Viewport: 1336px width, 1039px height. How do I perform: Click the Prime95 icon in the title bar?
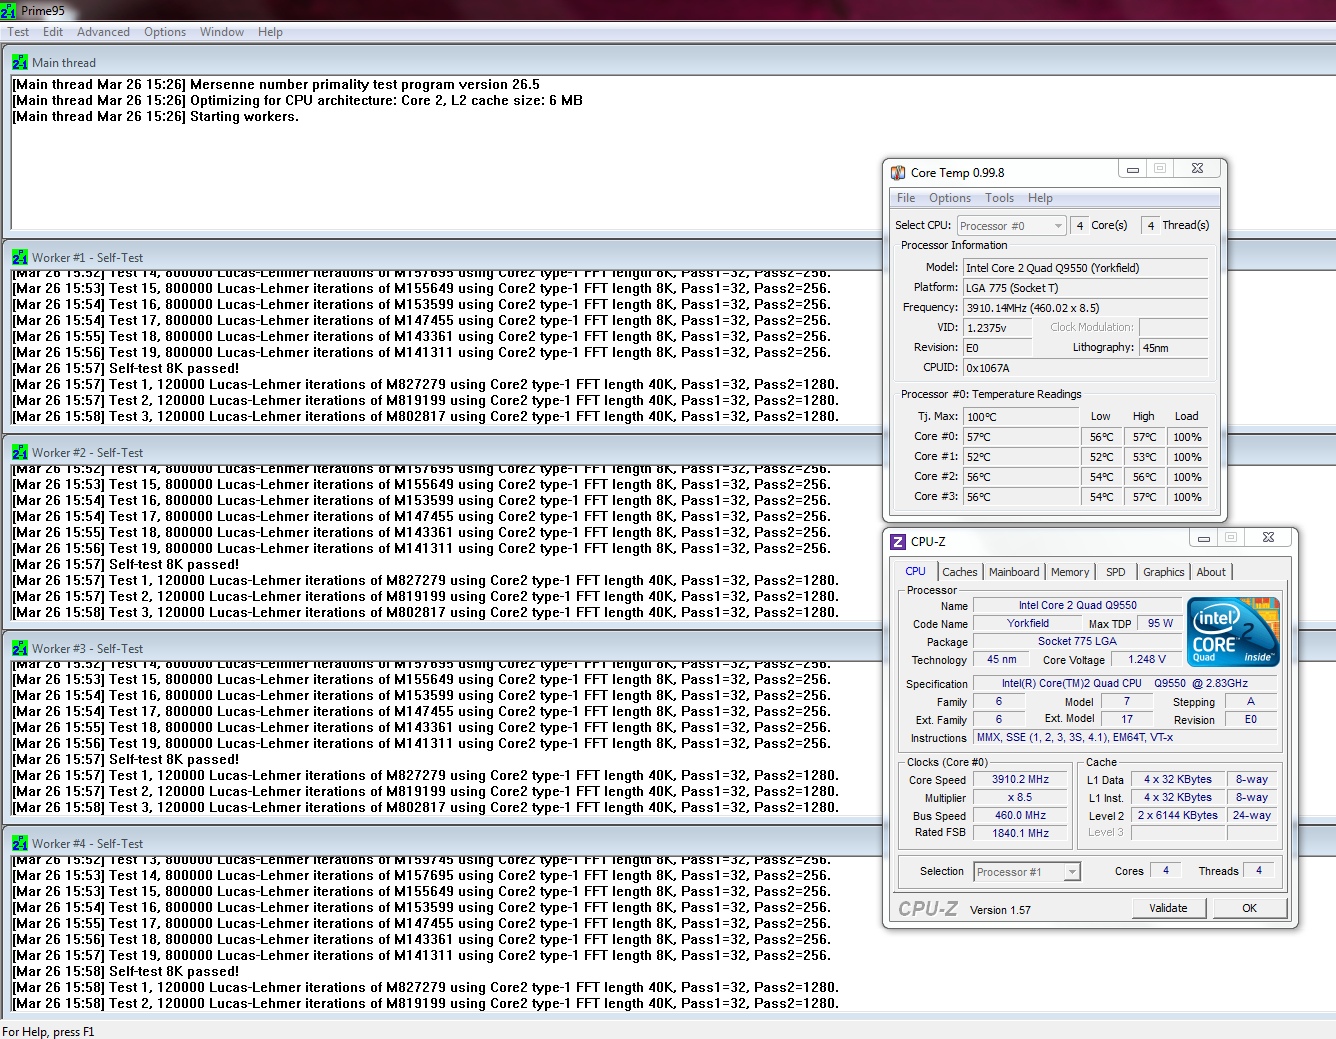point(8,11)
